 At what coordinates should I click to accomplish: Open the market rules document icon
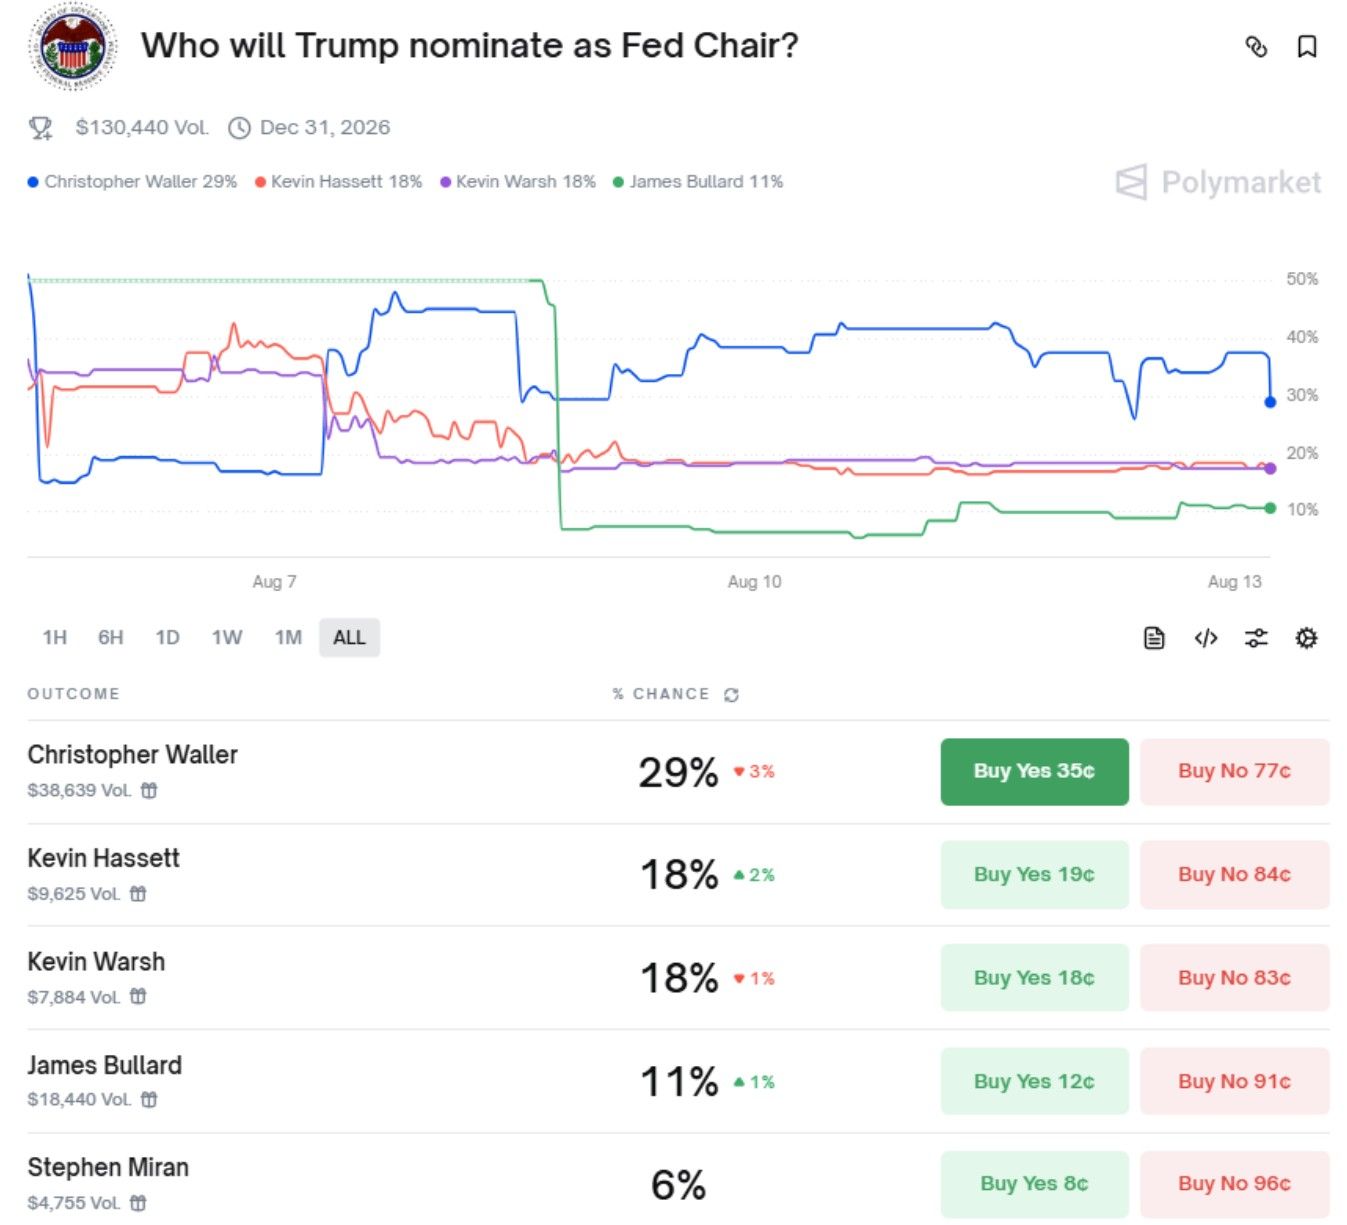tap(1154, 637)
